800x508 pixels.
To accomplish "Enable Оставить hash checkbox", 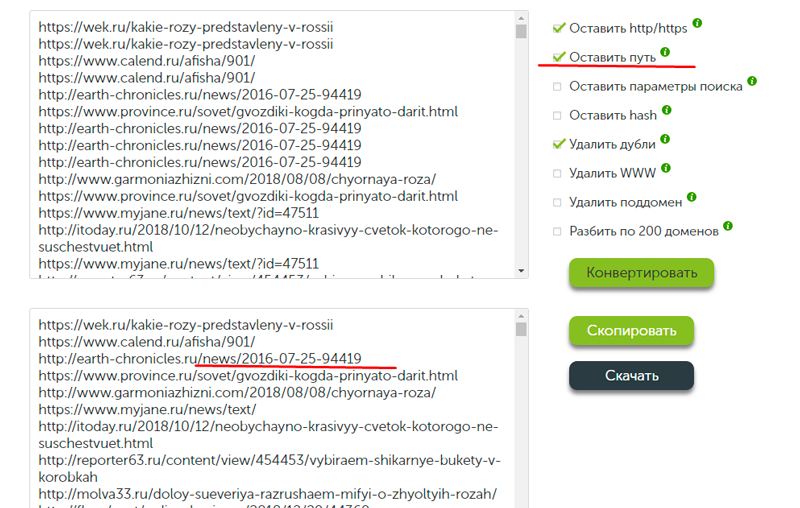I will coord(557,116).
